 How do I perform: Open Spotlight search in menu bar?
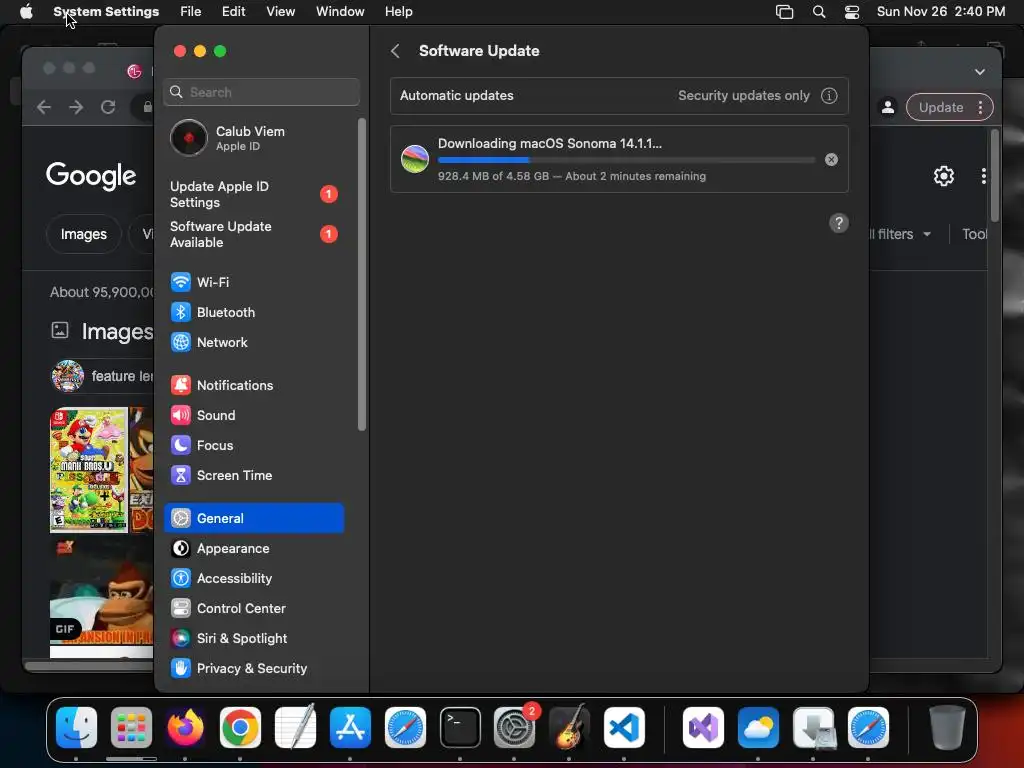(818, 12)
